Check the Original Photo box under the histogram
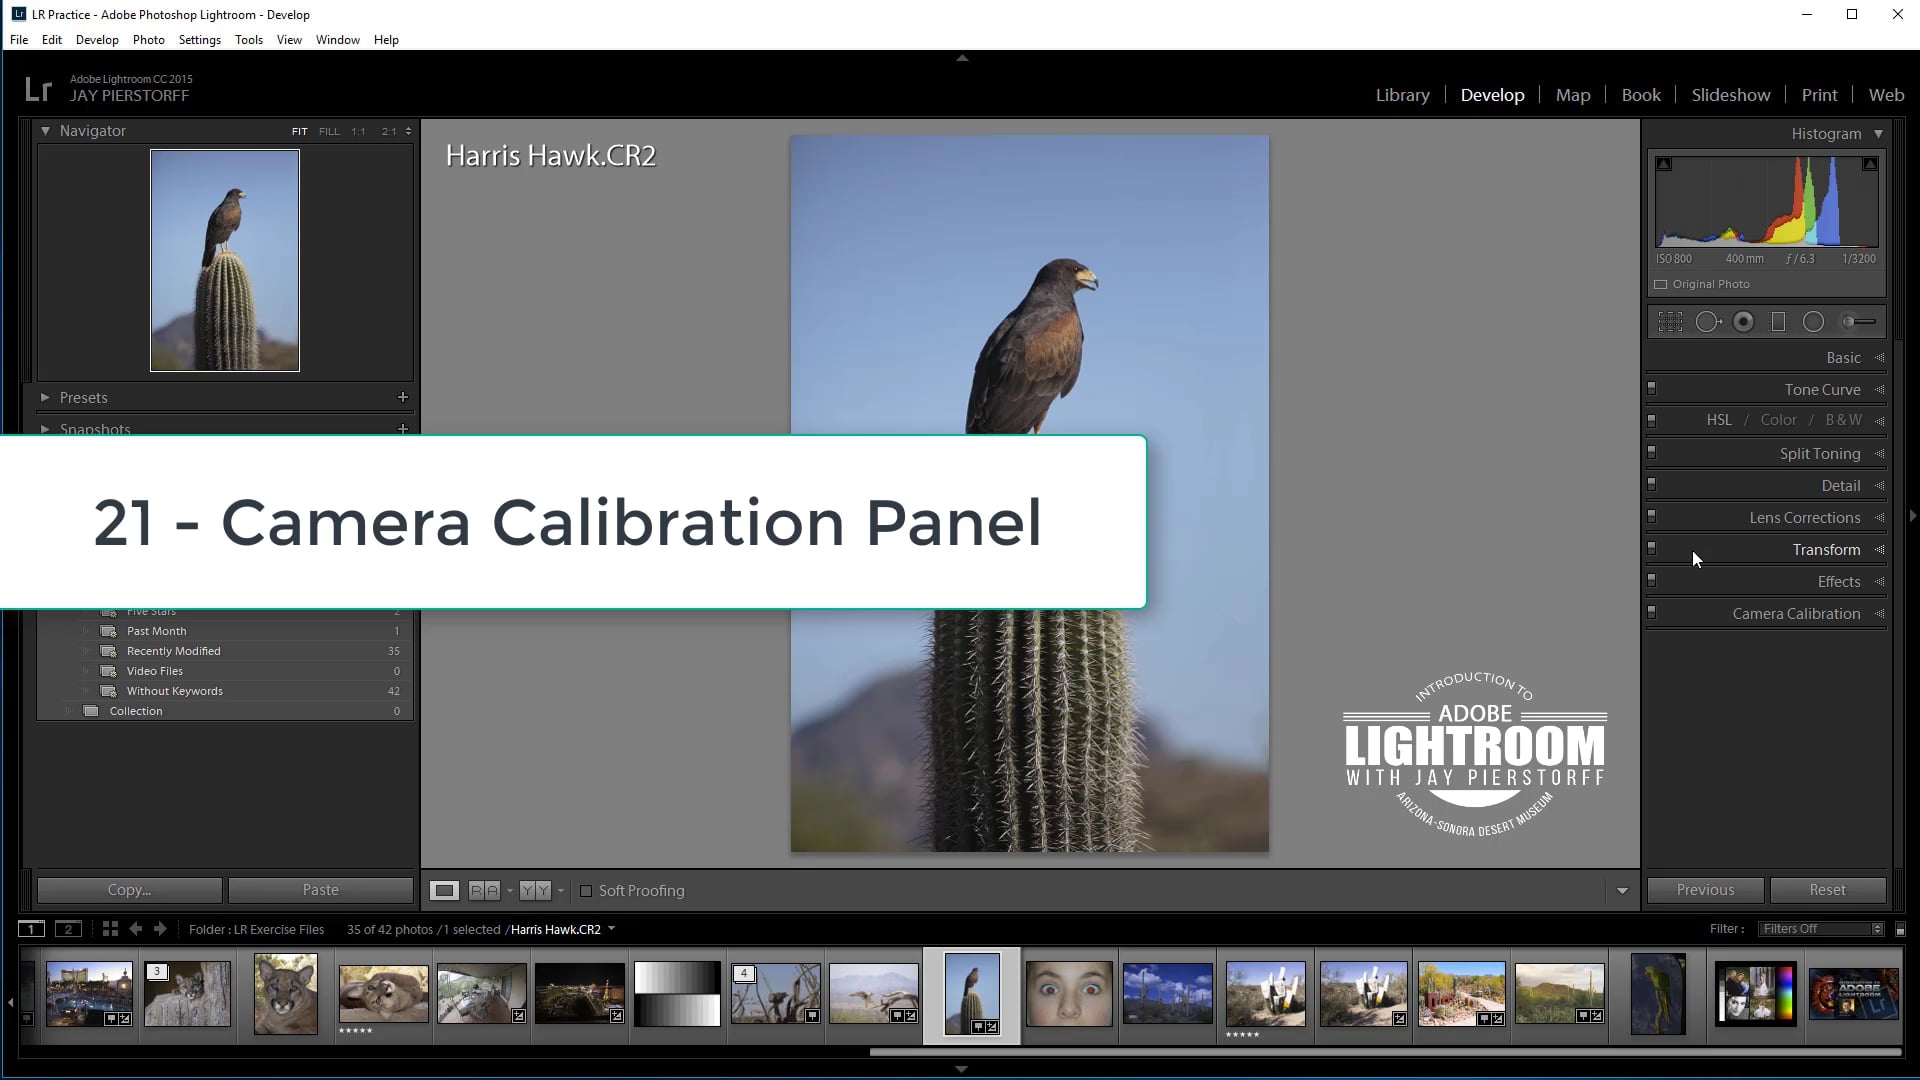The width and height of the screenshot is (1920, 1080). click(x=1660, y=284)
